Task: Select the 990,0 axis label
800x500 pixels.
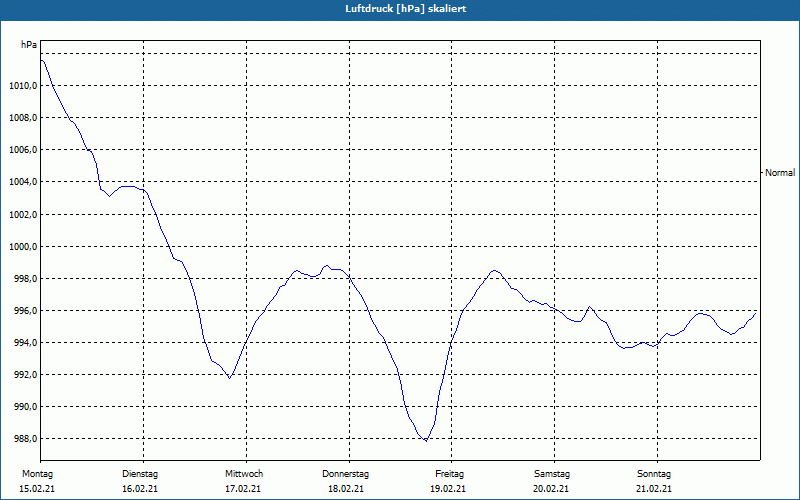Action: 25,407
